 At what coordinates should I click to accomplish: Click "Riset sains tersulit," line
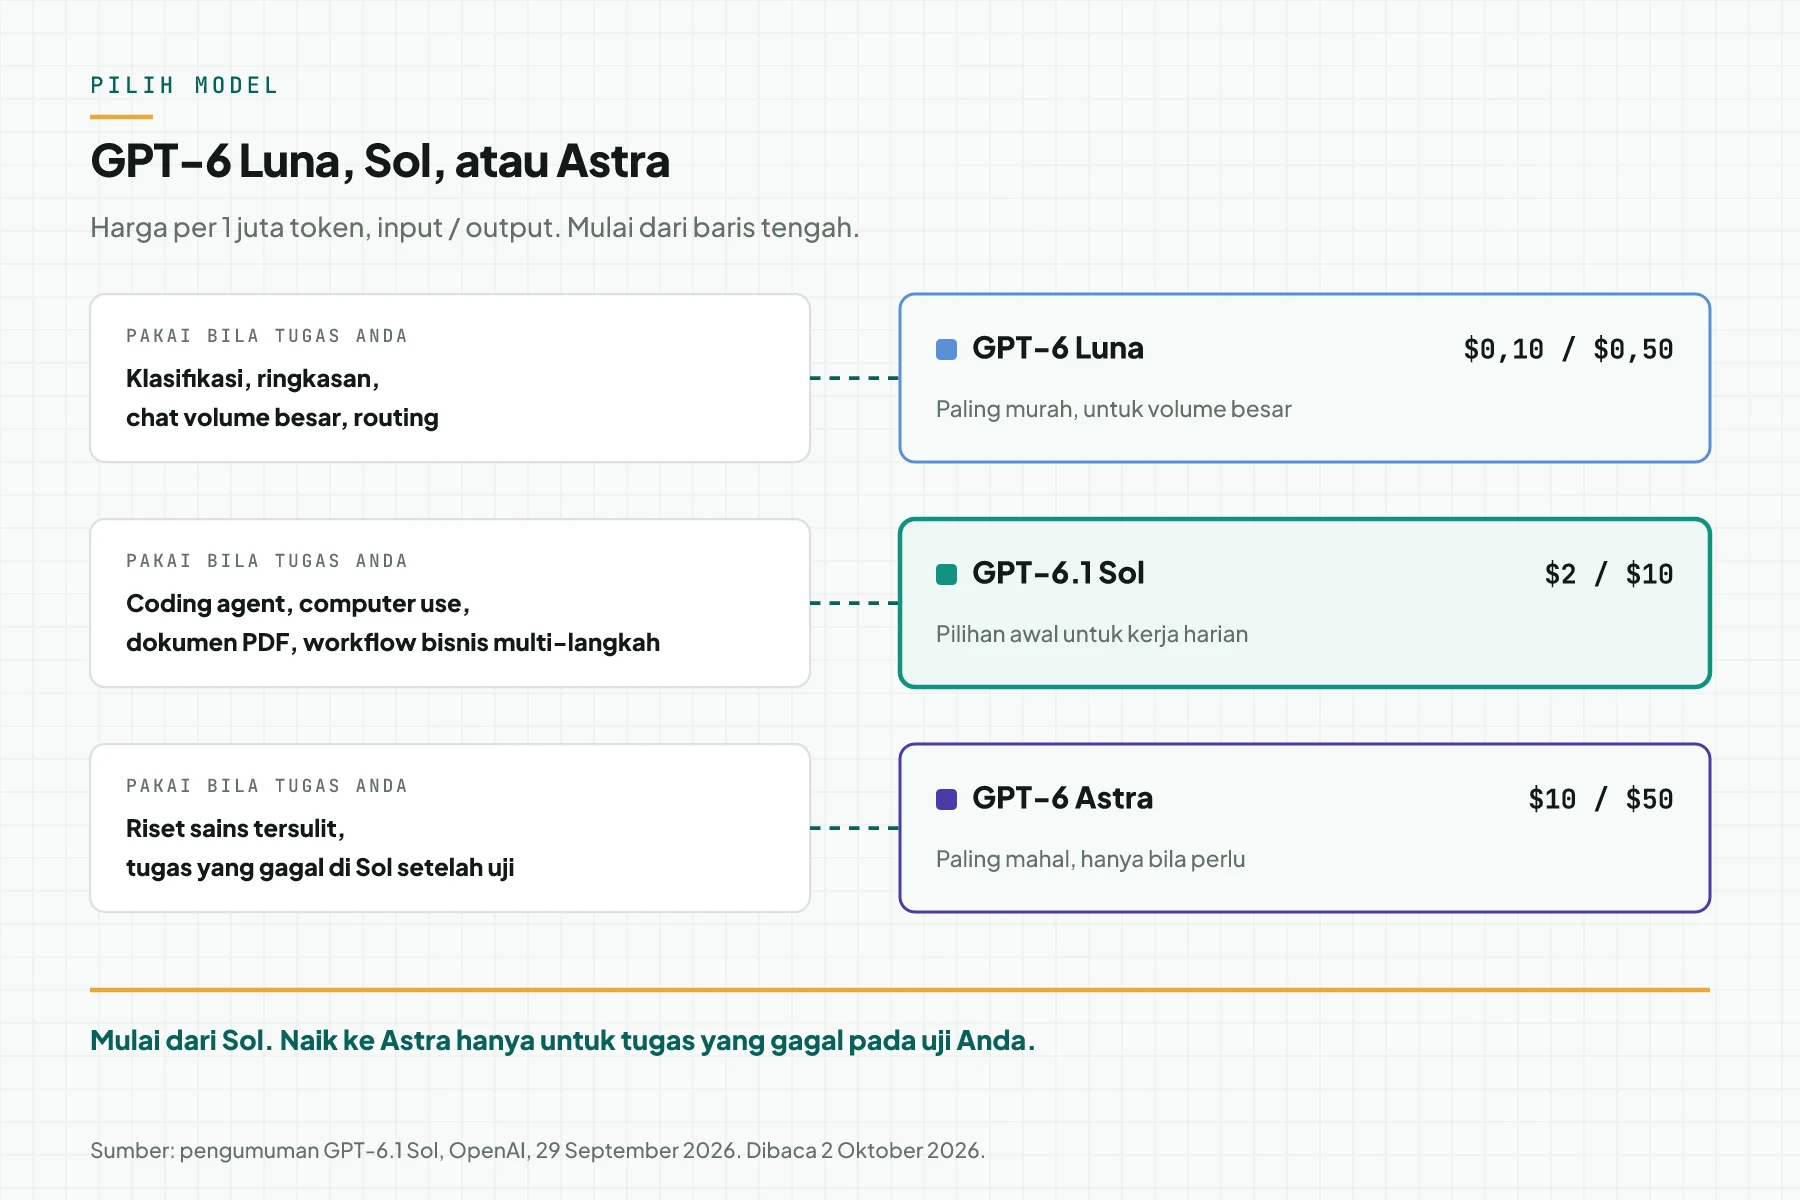pyautogui.click(x=235, y=829)
